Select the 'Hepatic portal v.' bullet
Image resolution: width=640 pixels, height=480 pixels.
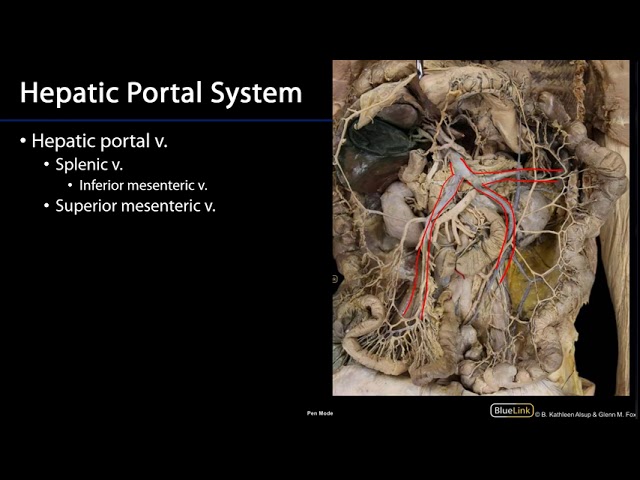pyautogui.click(x=100, y=141)
